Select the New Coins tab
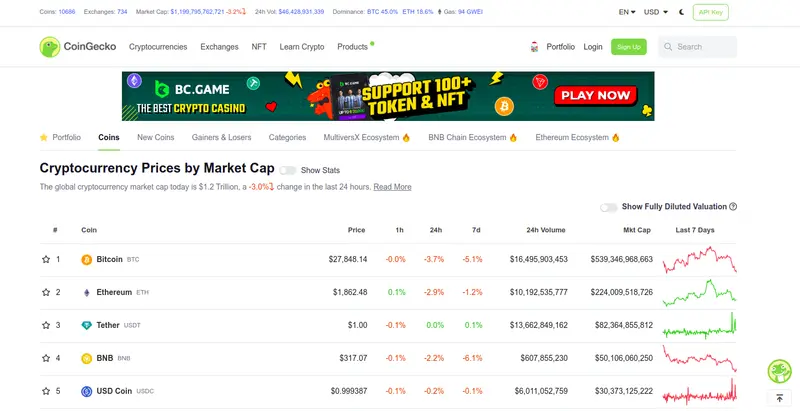 coord(156,137)
